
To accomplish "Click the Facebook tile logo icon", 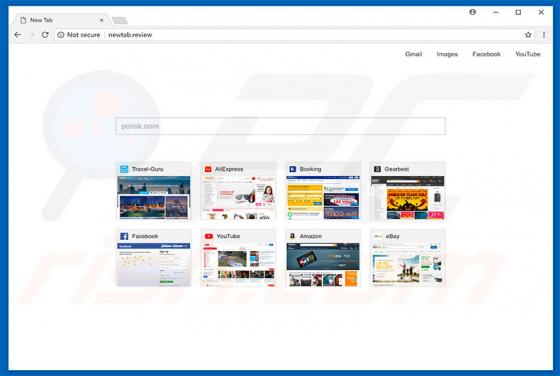I will [x=124, y=236].
